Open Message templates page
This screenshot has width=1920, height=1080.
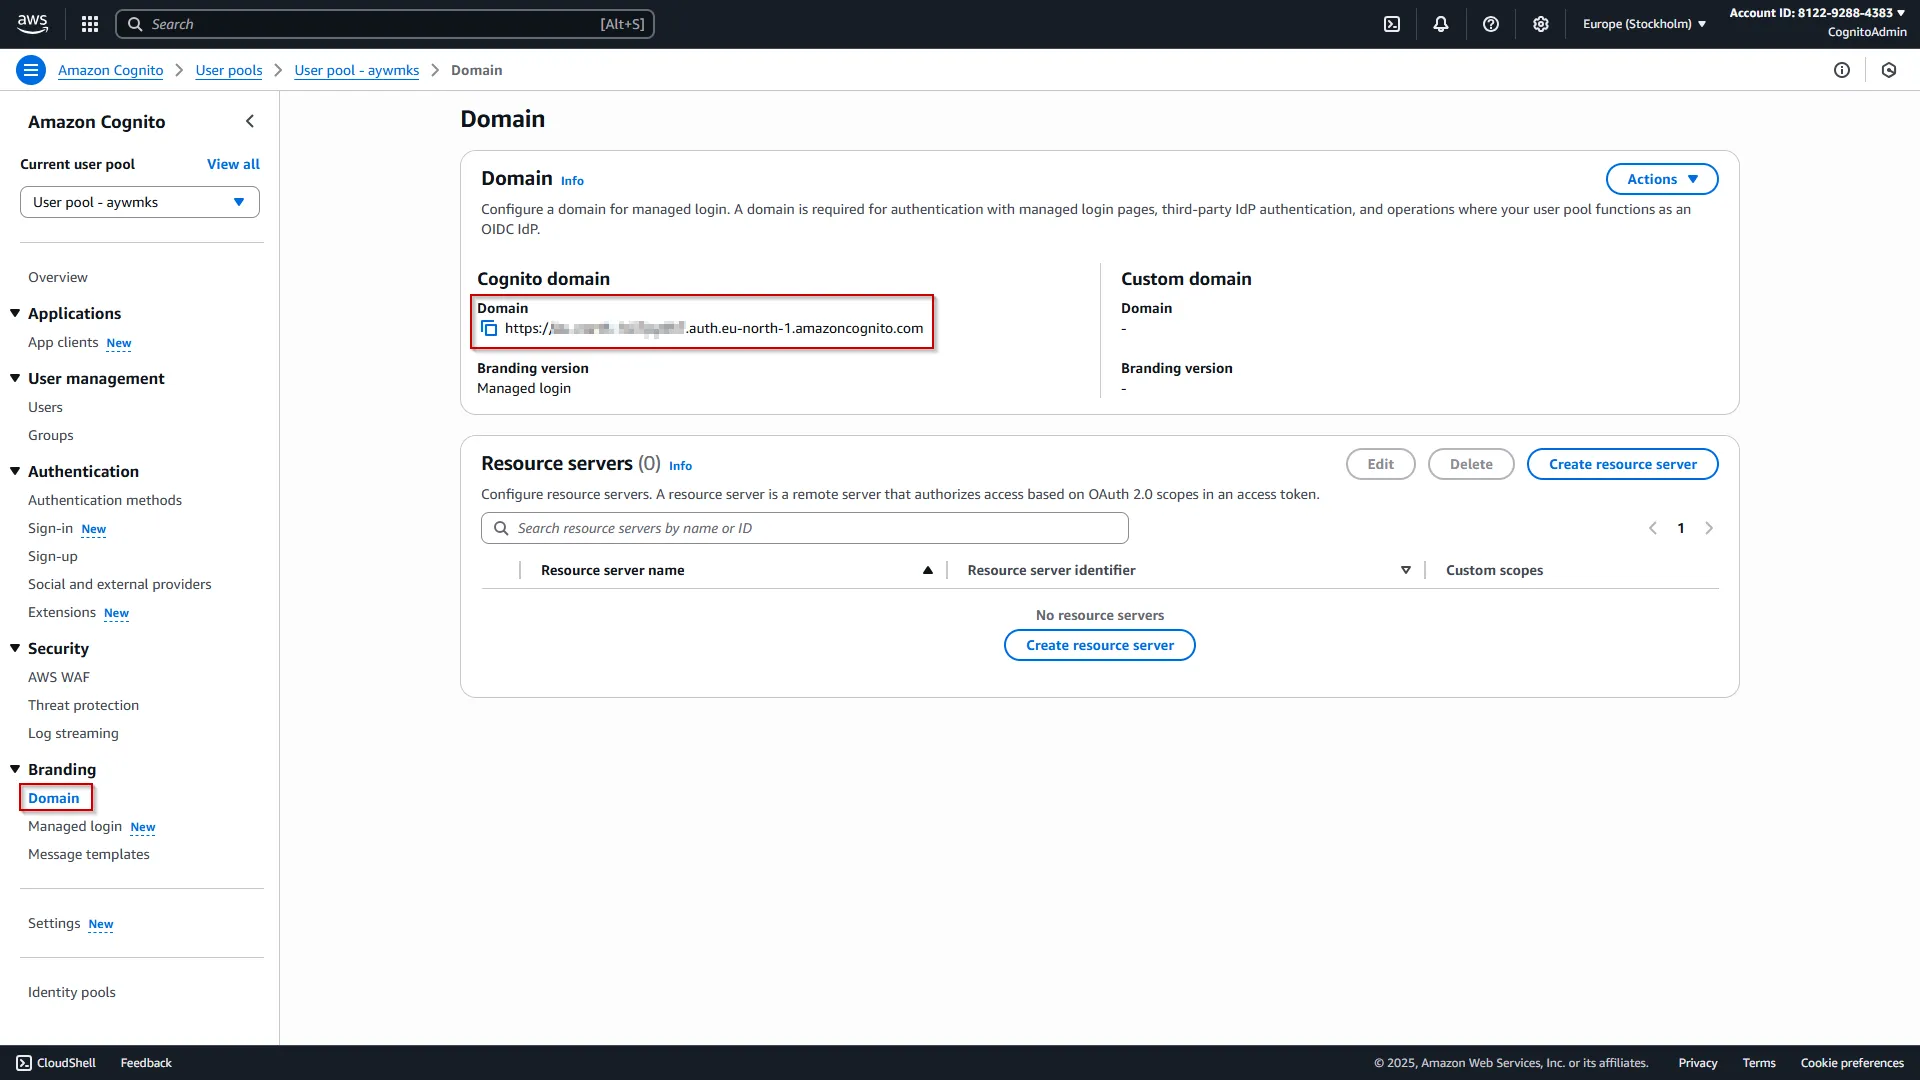(89, 854)
